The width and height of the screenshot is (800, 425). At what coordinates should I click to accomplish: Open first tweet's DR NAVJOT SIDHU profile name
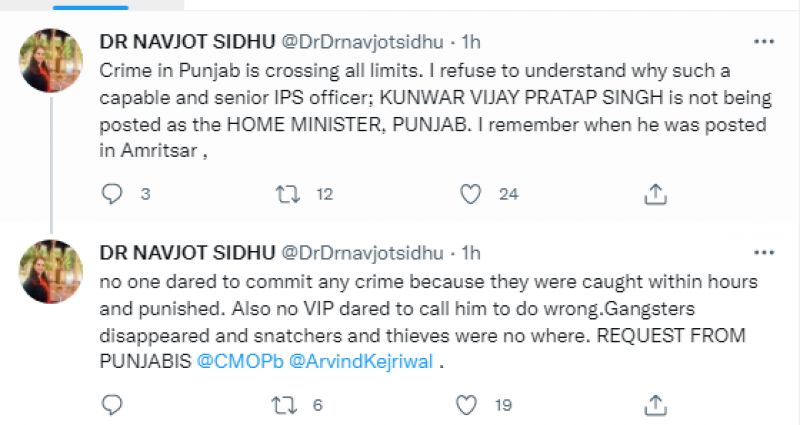click(188, 42)
